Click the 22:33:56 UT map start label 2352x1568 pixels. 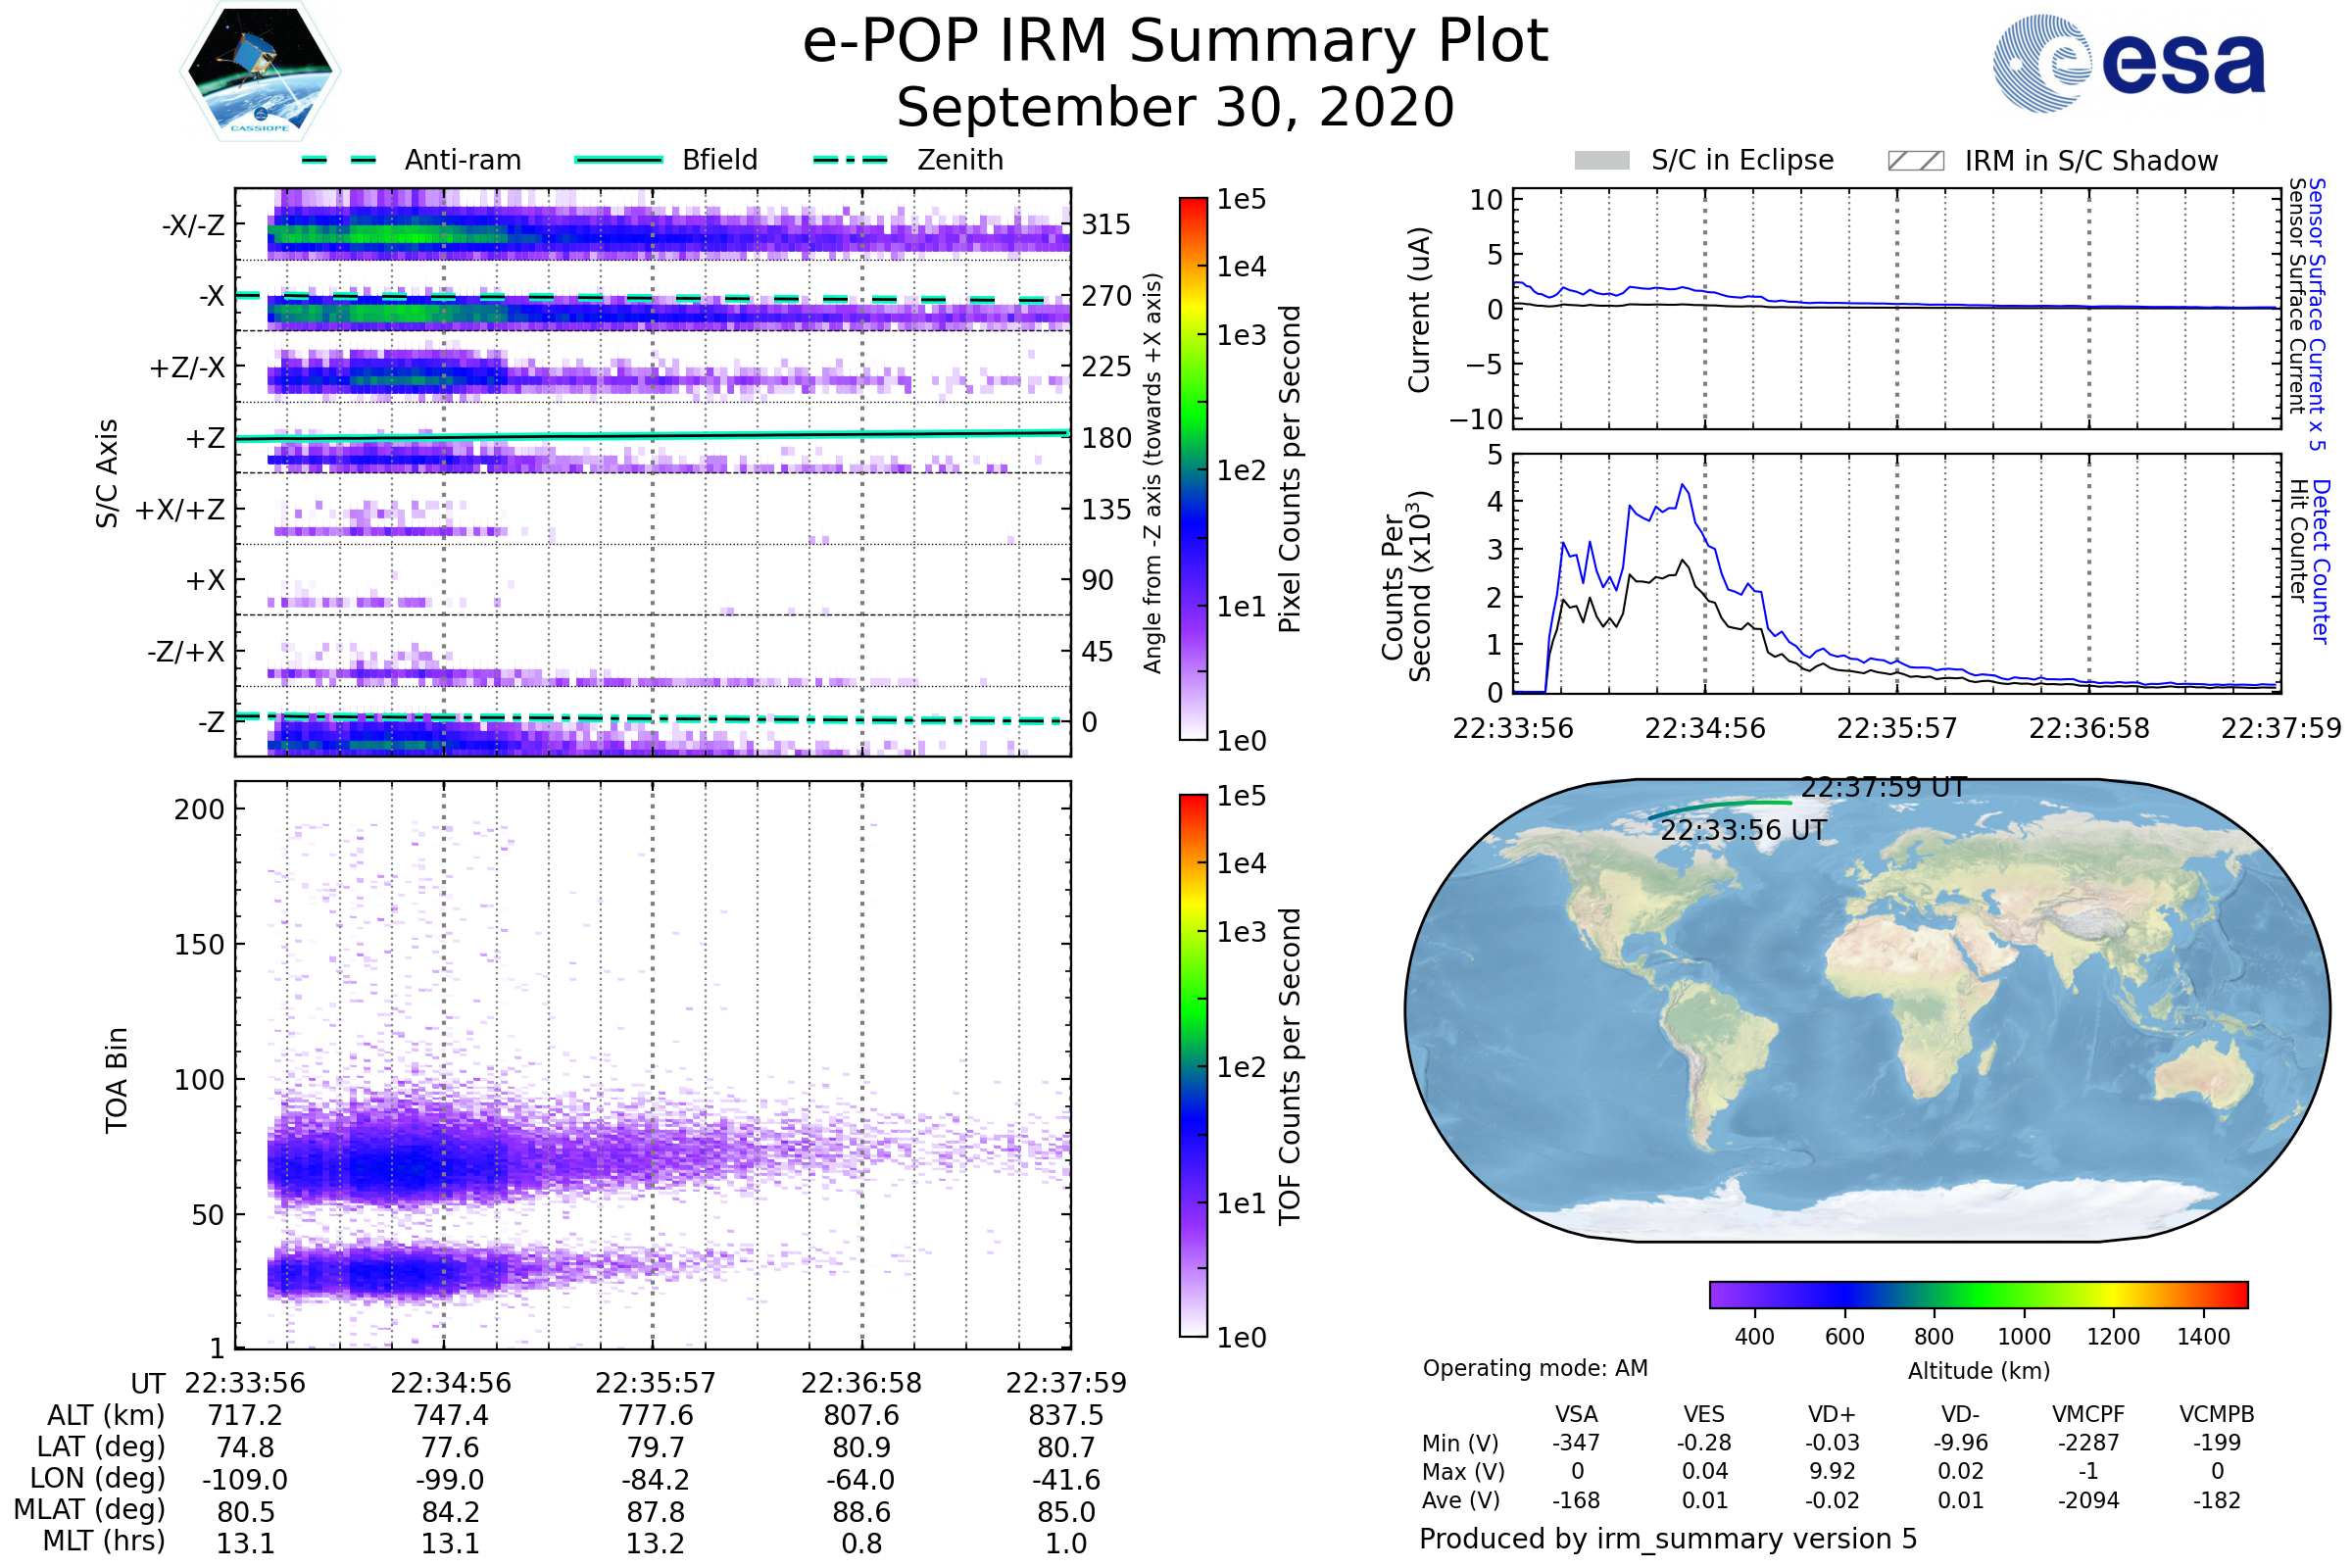1743,830
